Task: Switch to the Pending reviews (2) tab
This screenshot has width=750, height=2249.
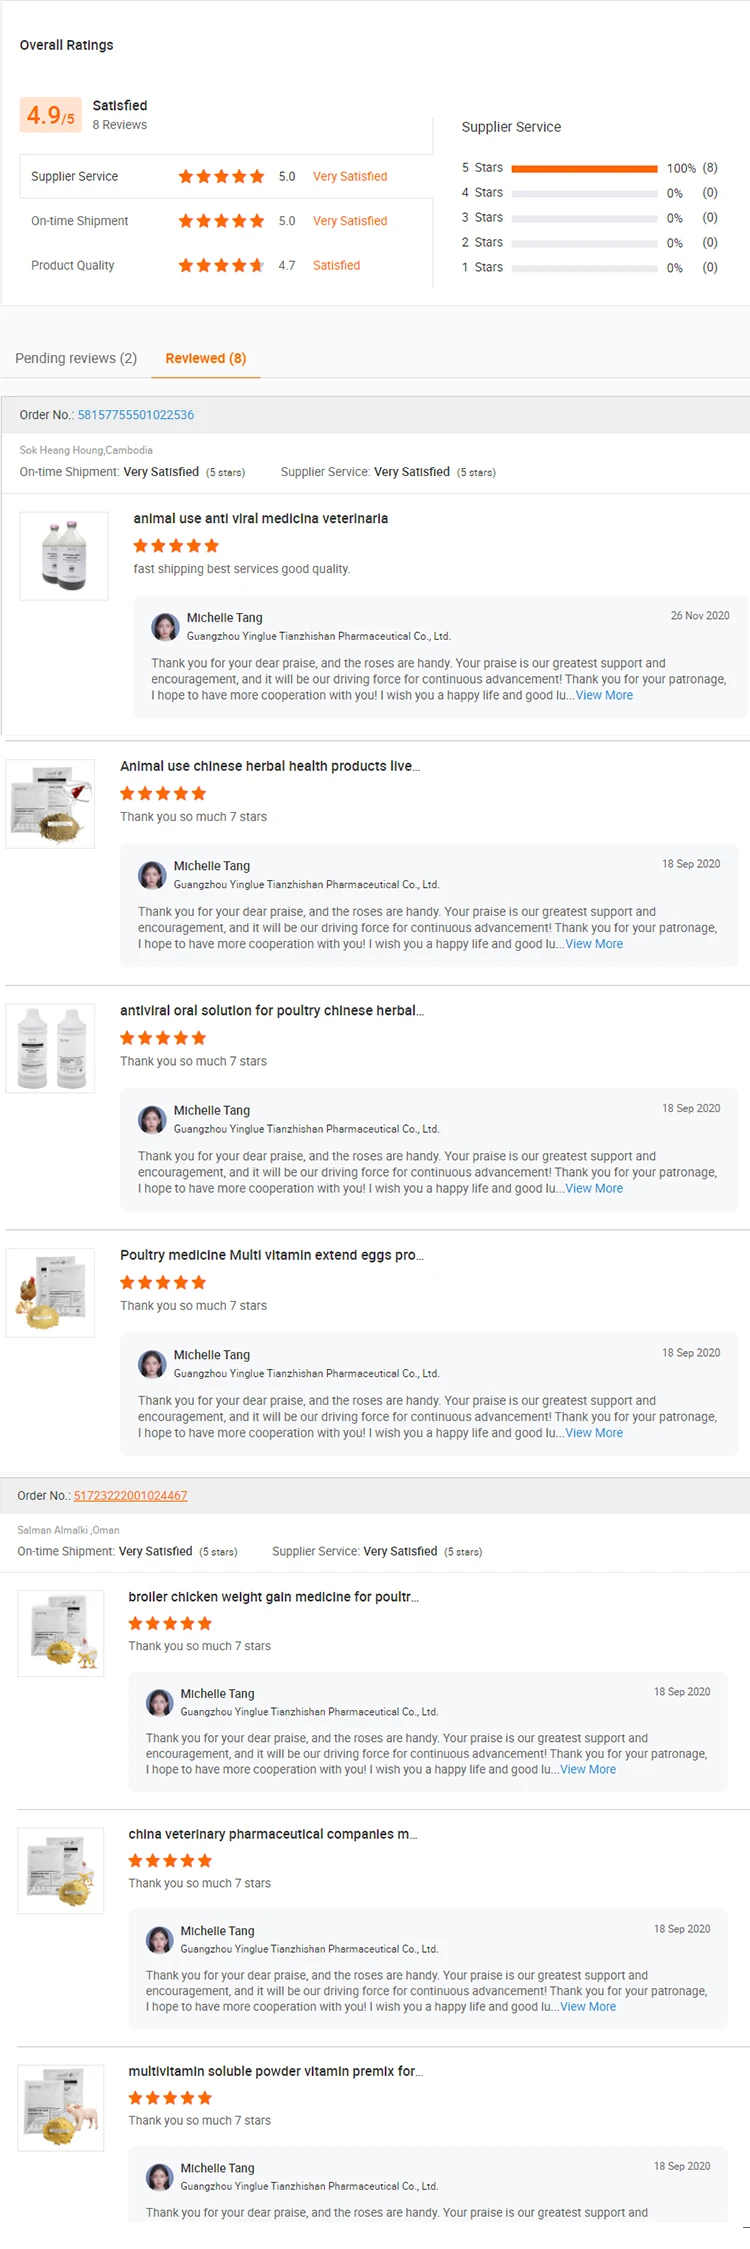Action: click(76, 358)
